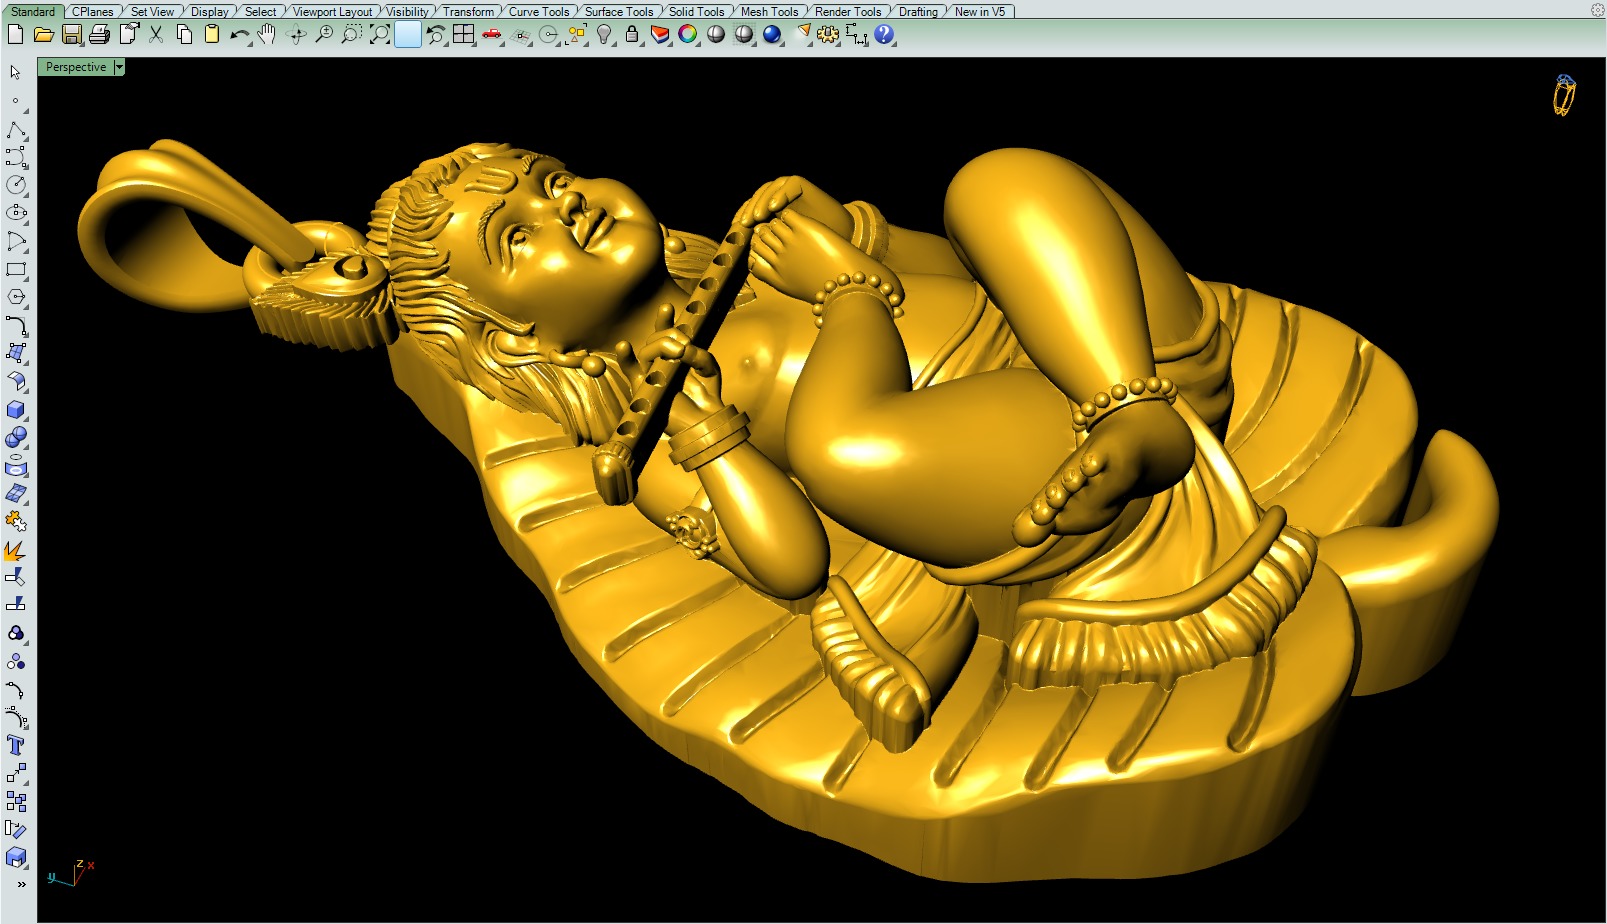This screenshot has width=1607, height=924.
Task: Open Edit Layers icon
Action: click(660, 34)
